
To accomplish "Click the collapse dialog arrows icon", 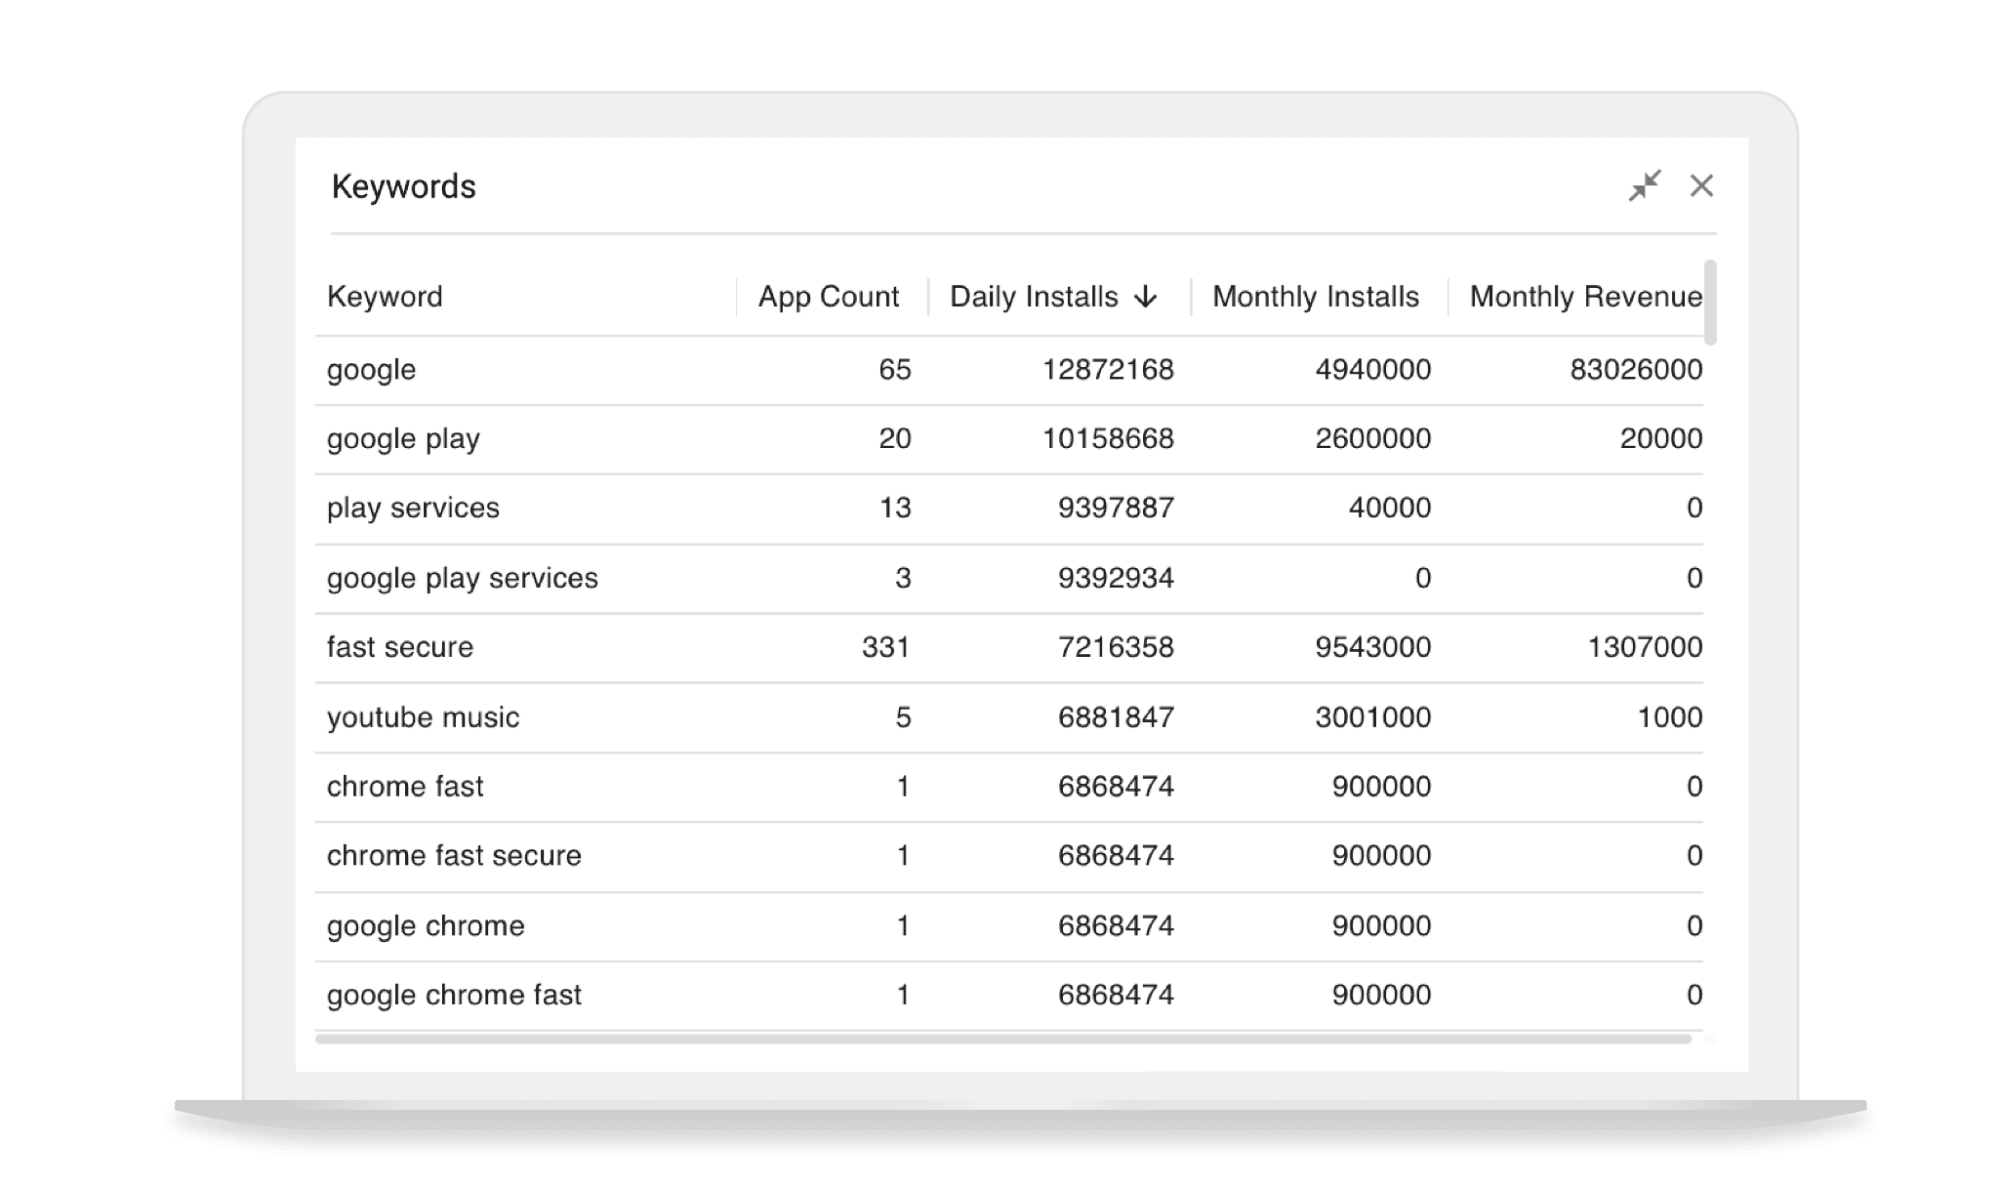I will (x=1644, y=186).
